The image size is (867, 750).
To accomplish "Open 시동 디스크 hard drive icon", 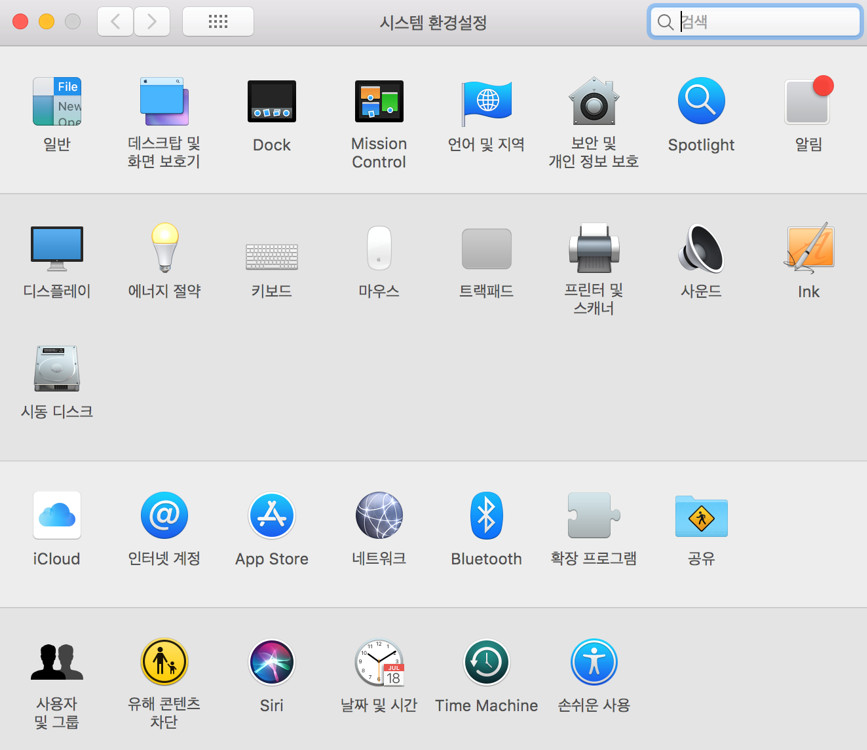I will pyautogui.click(x=57, y=368).
